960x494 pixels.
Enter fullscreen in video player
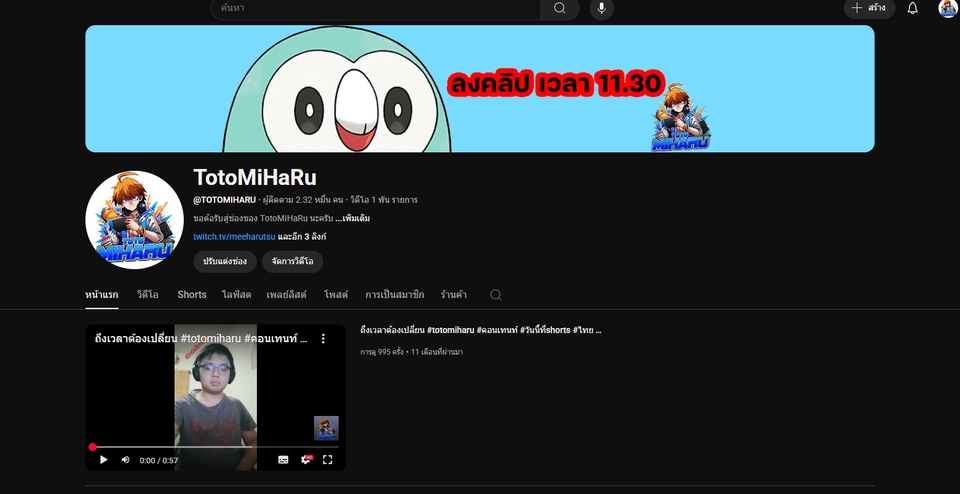[328, 460]
